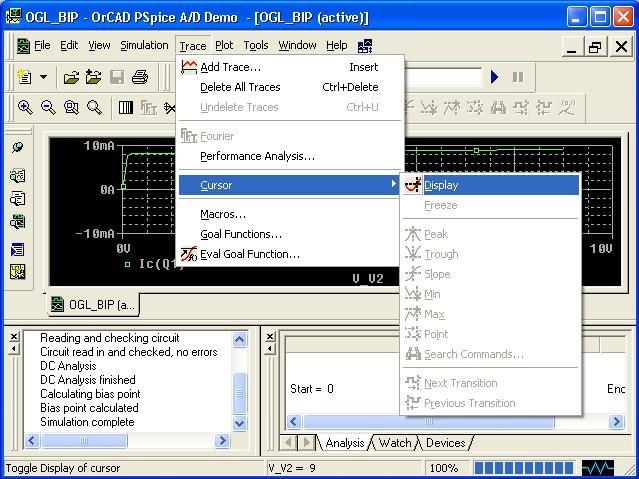Viewport: 639px width, 479px height.
Task: Click the green waveform window sidebar icon
Action: [x=18, y=222]
